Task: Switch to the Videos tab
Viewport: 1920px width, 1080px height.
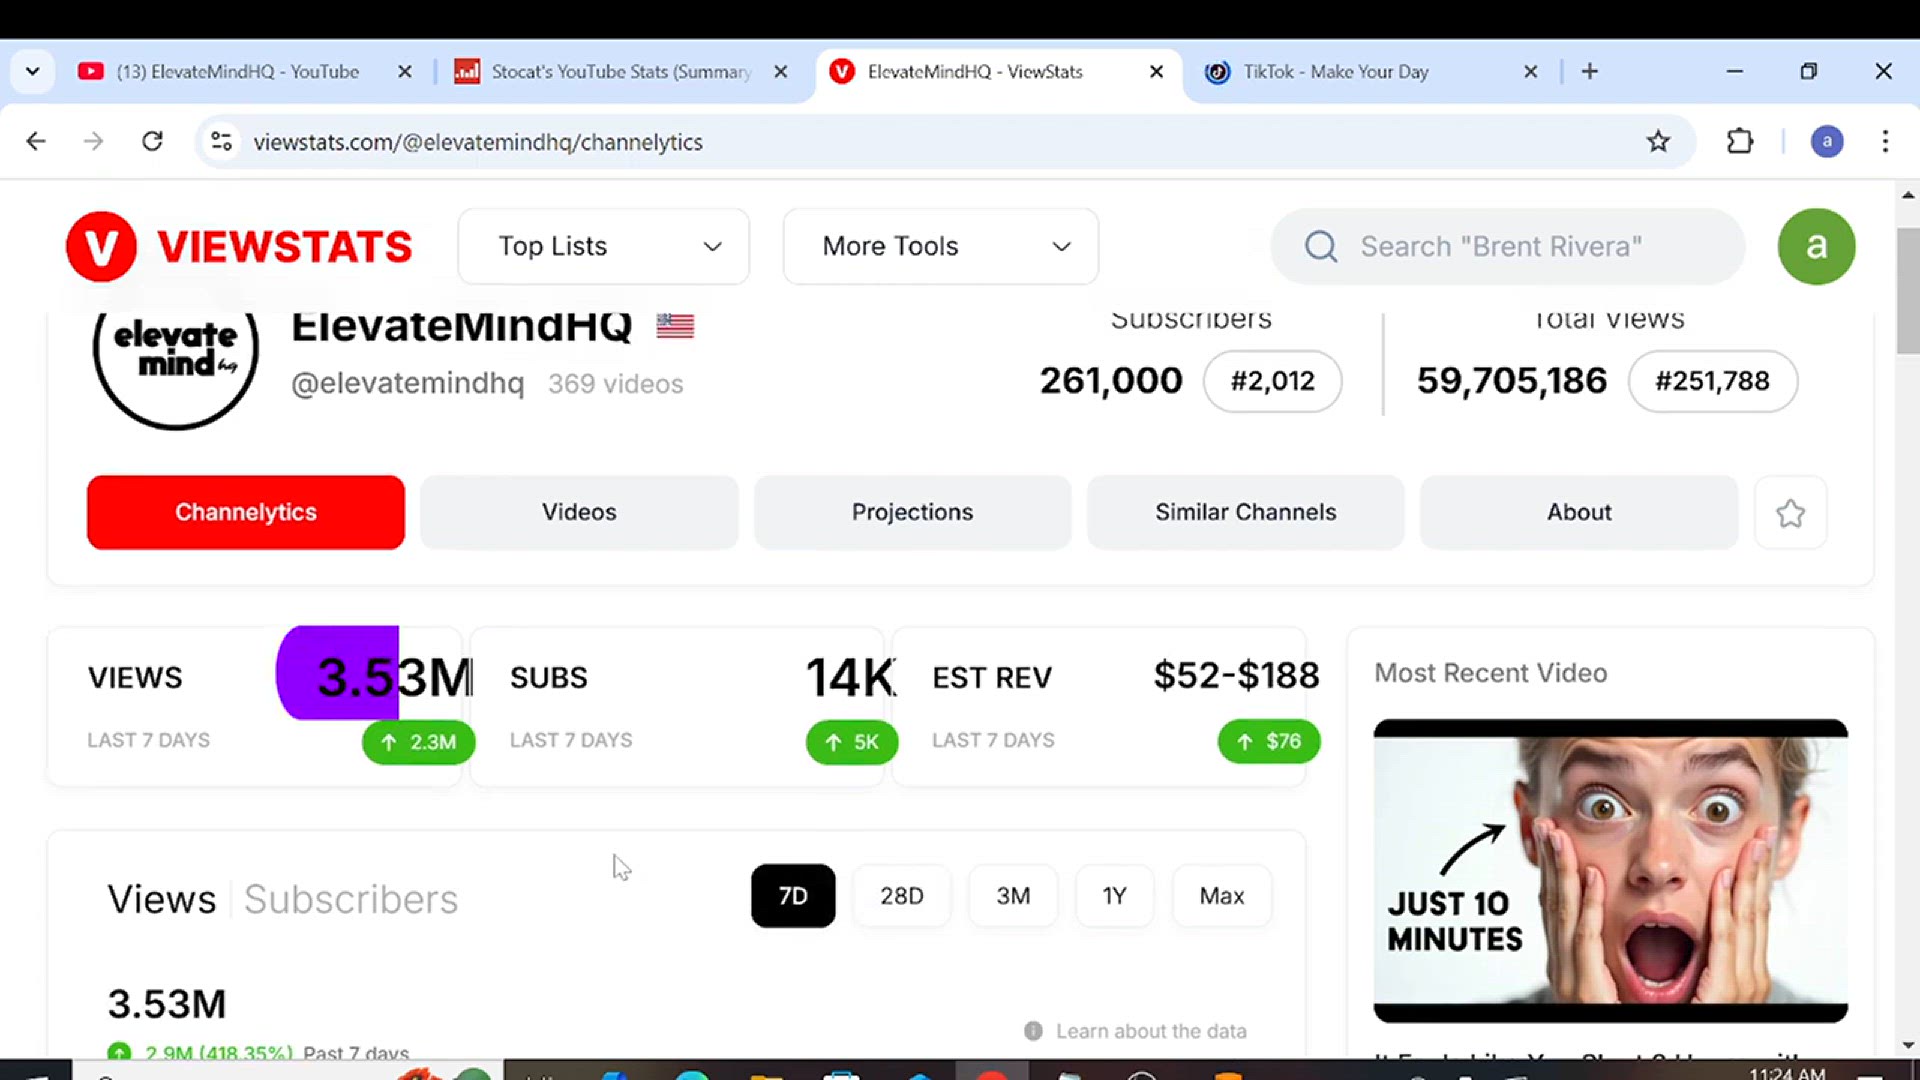Action: [x=579, y=512]
